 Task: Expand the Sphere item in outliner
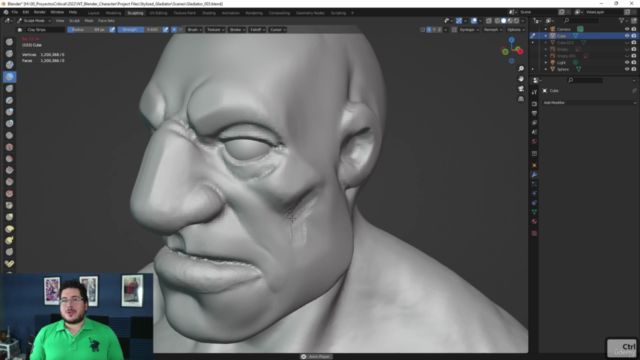point(546,69)
